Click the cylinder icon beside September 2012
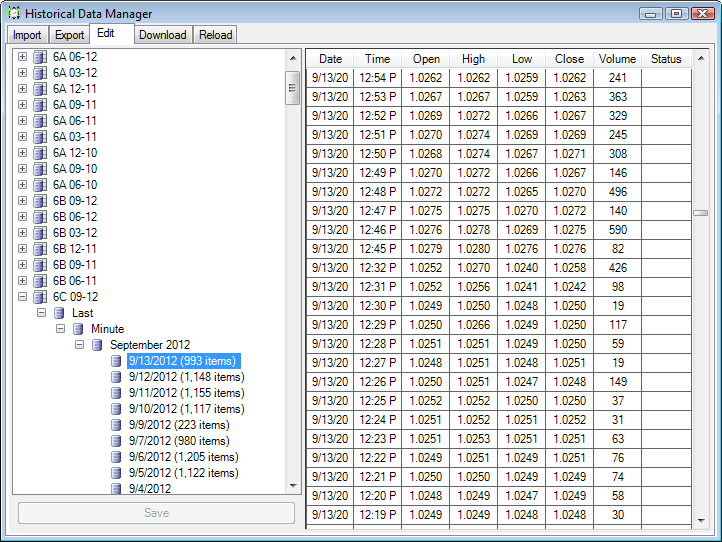This screenshot has width=722, height=542. point(97,345)
